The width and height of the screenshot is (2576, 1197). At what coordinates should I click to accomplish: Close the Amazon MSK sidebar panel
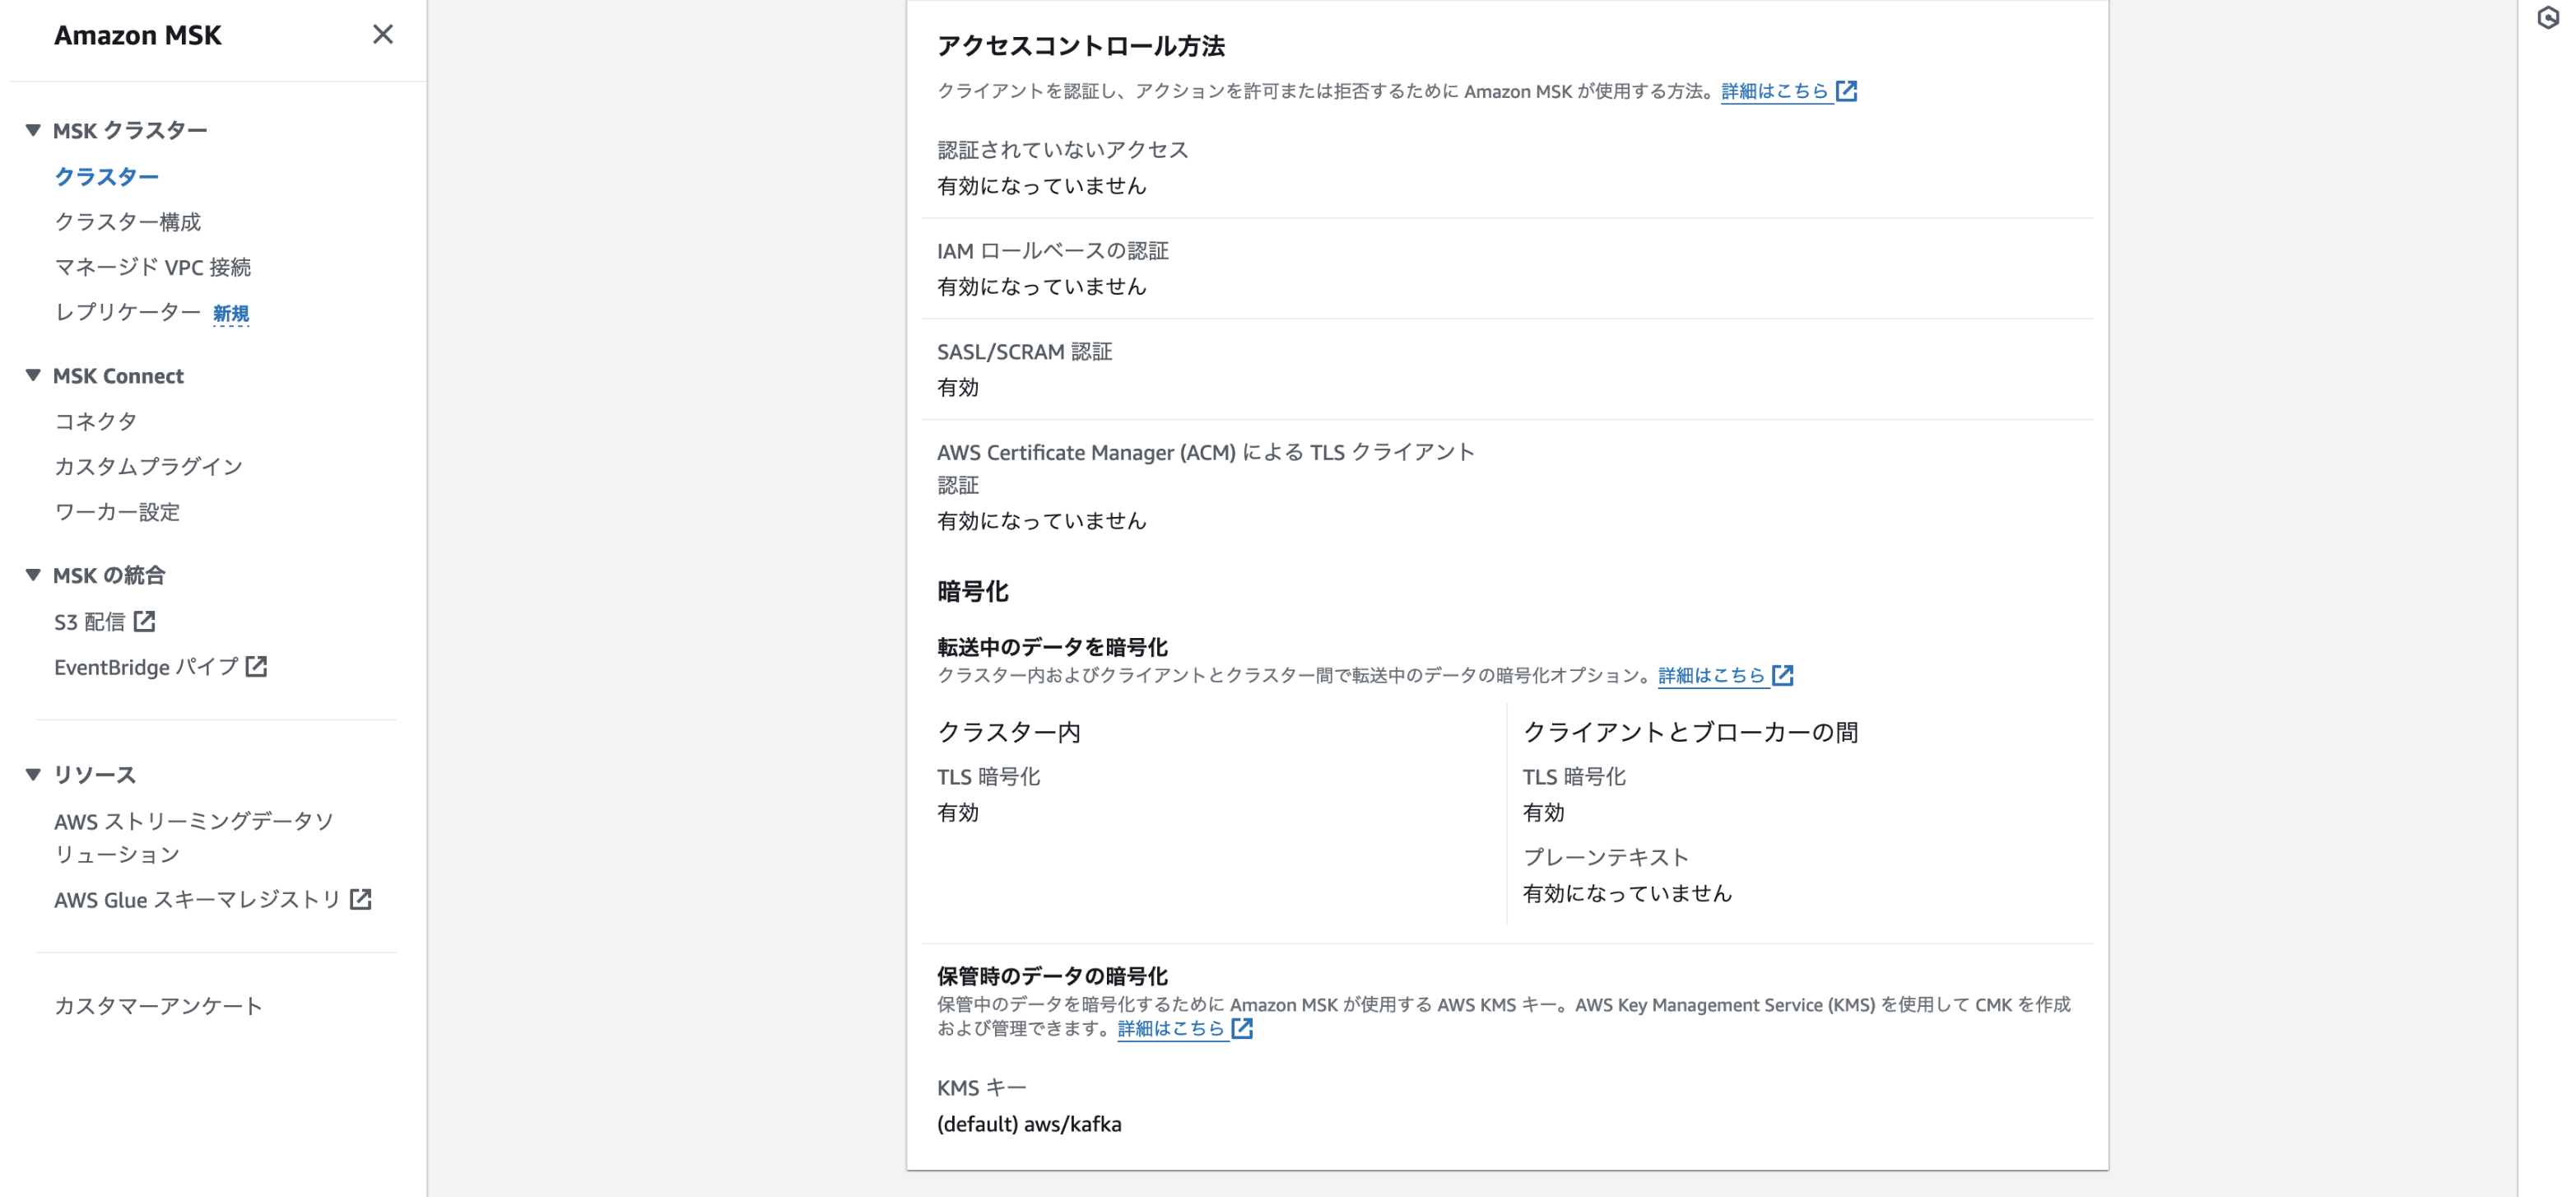382,35
